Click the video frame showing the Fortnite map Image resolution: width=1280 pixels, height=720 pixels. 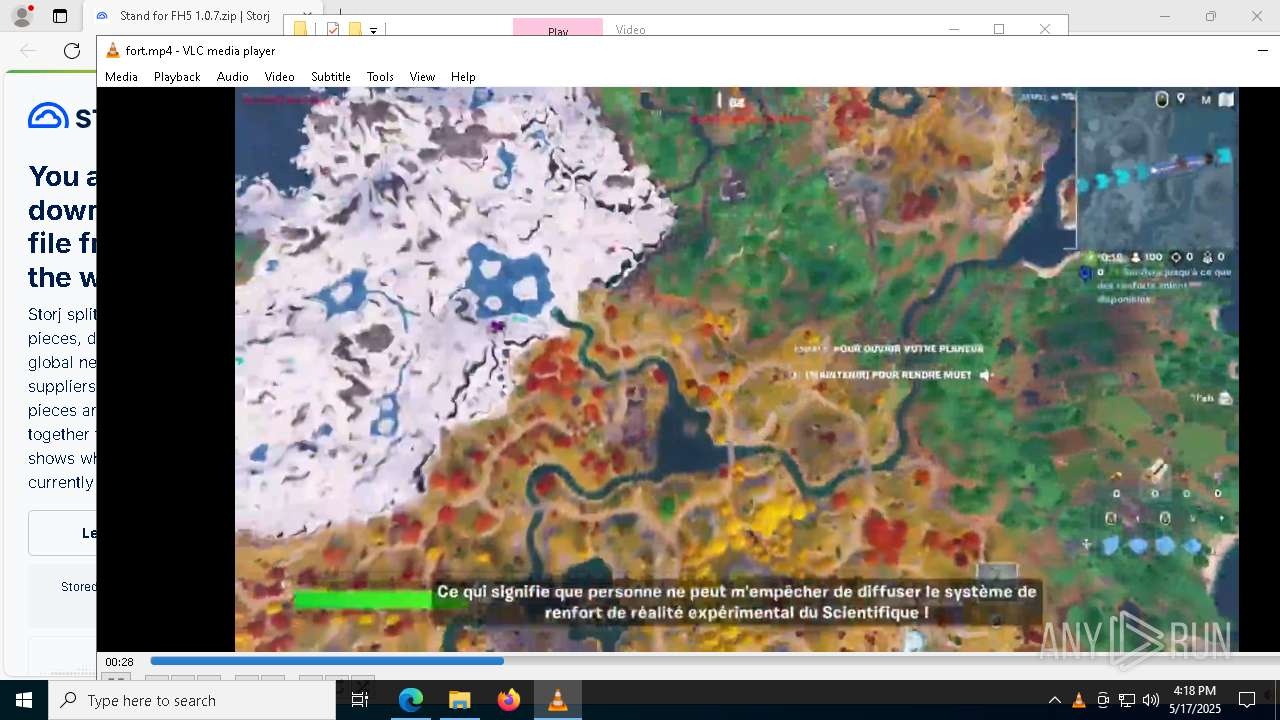point(737,369)
